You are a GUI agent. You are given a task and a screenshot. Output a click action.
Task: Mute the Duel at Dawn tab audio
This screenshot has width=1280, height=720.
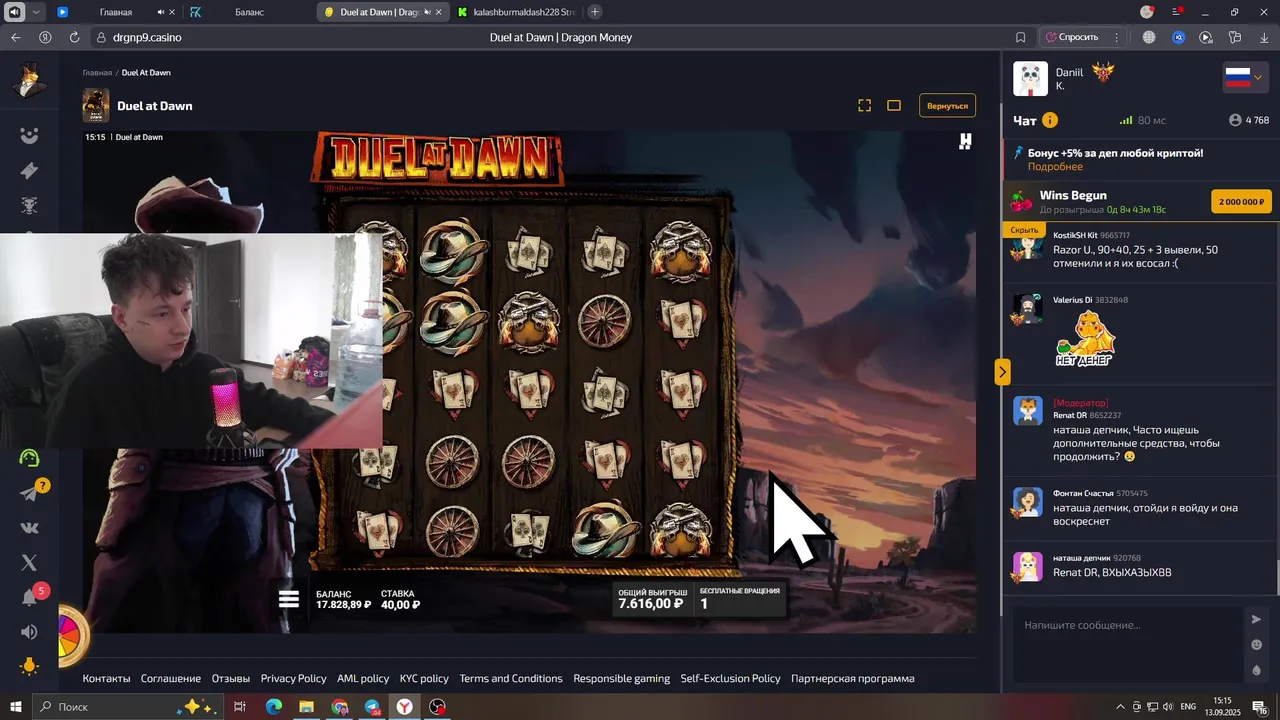(x=427, y=12)
